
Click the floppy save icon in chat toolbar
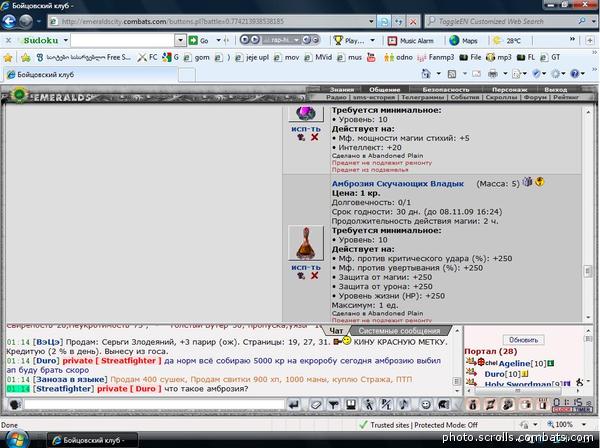pos(351,404)
